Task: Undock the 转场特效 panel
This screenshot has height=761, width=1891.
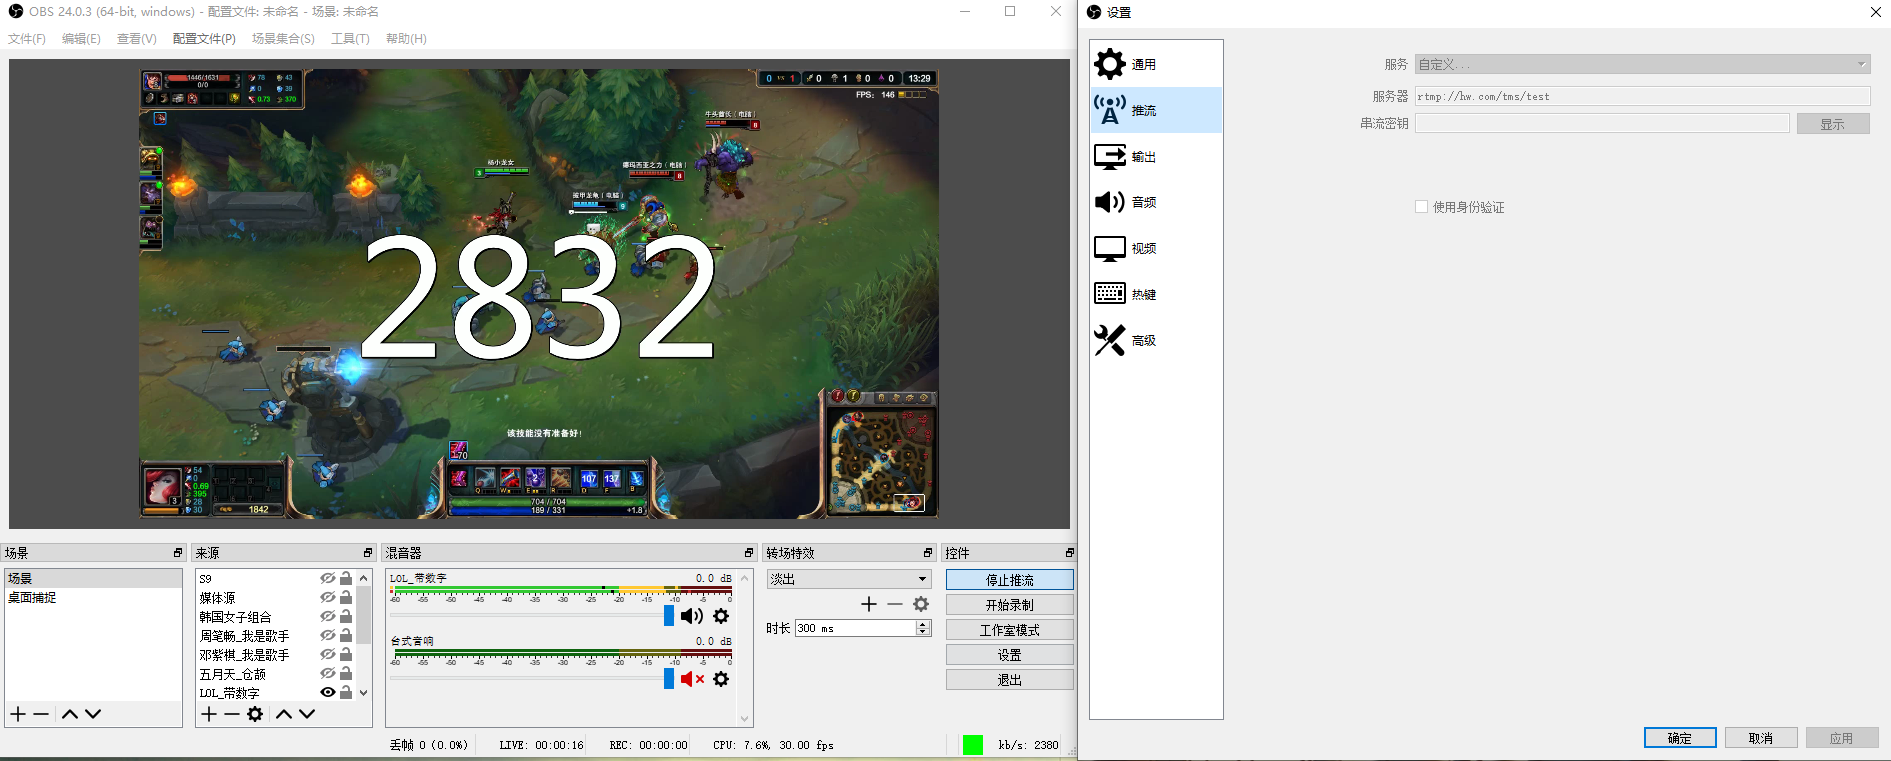Action: tap(928, 553)
